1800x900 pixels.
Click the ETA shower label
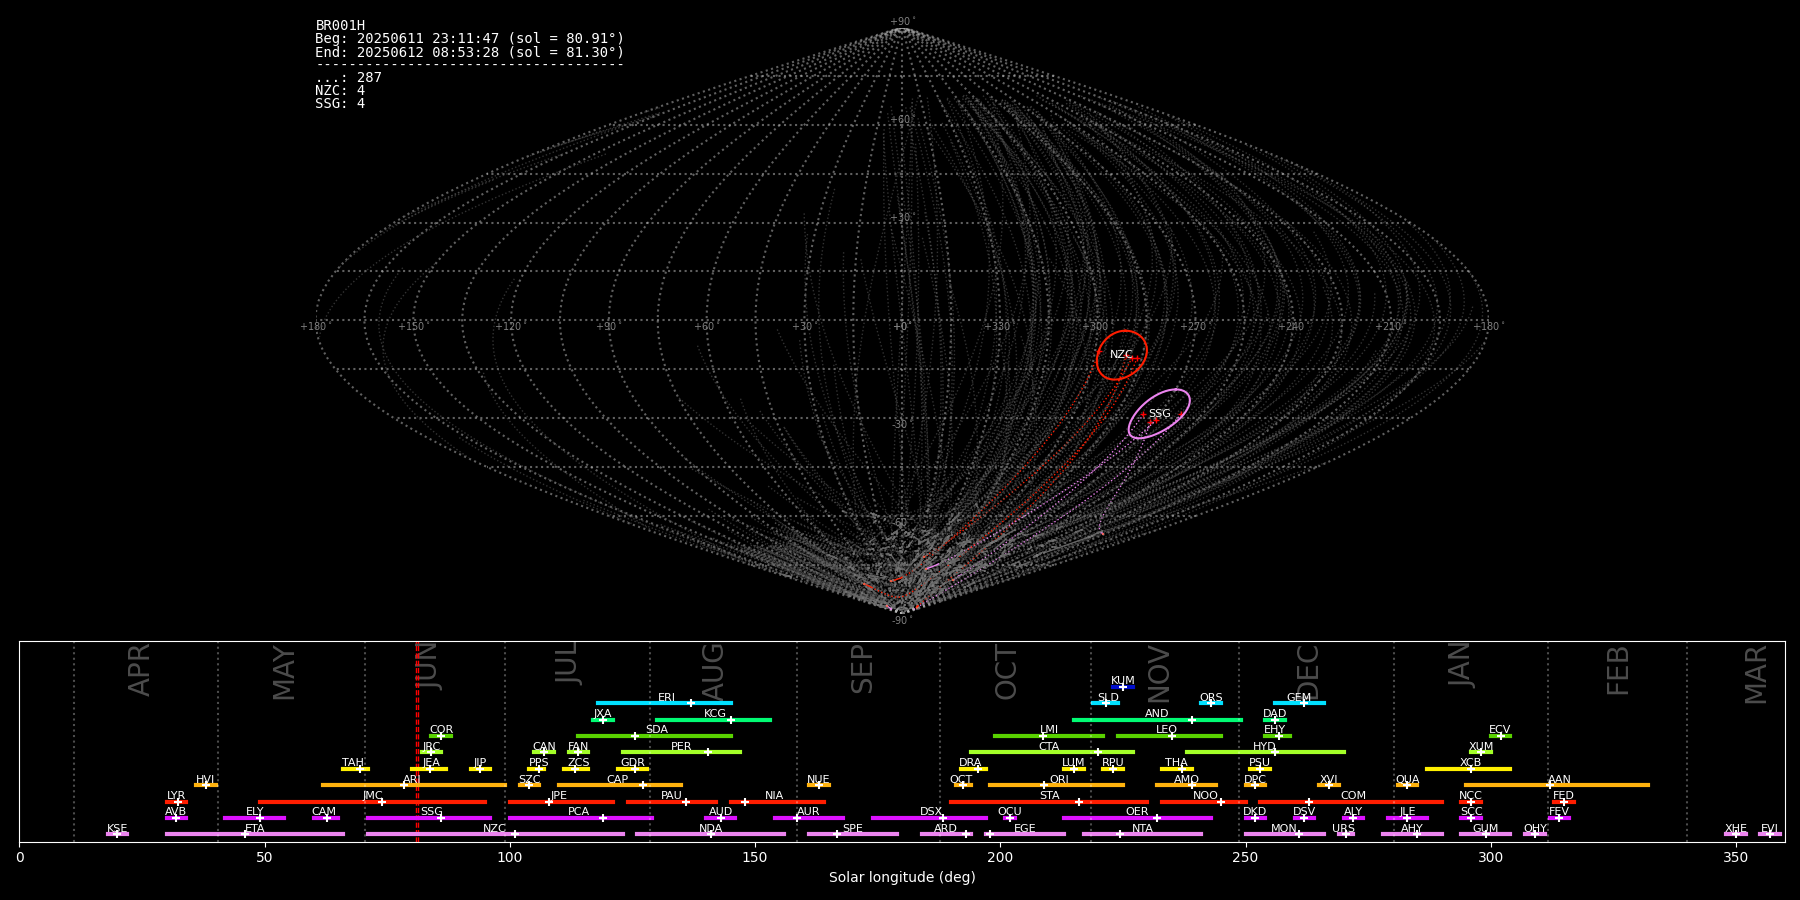[x=254, y=829]
